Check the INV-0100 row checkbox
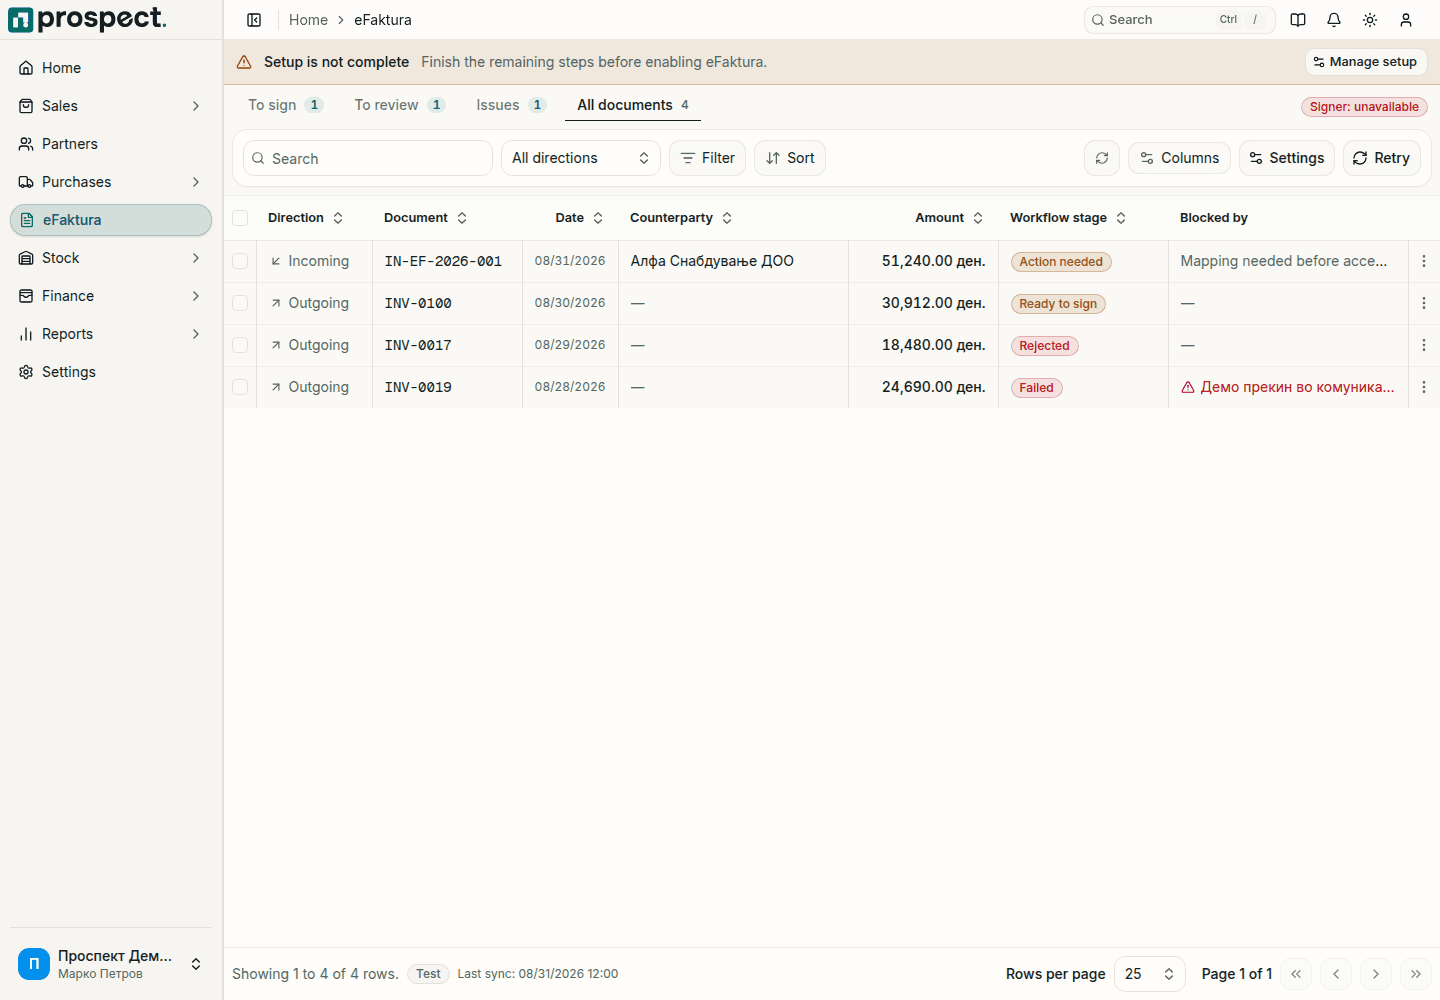The image size is (1440, 1000). (240, 303)
